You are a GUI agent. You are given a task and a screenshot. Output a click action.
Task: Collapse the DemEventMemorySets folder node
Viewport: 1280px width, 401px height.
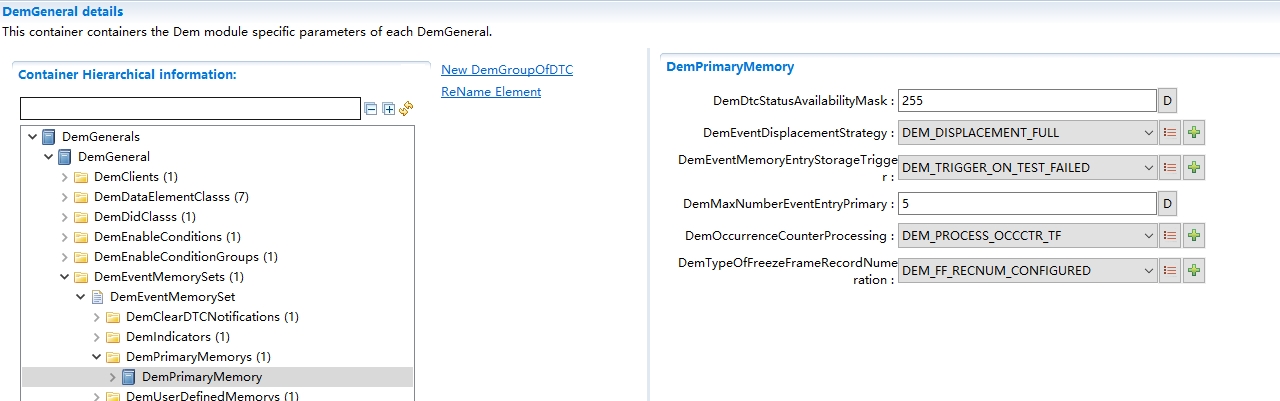click(65, 277)
